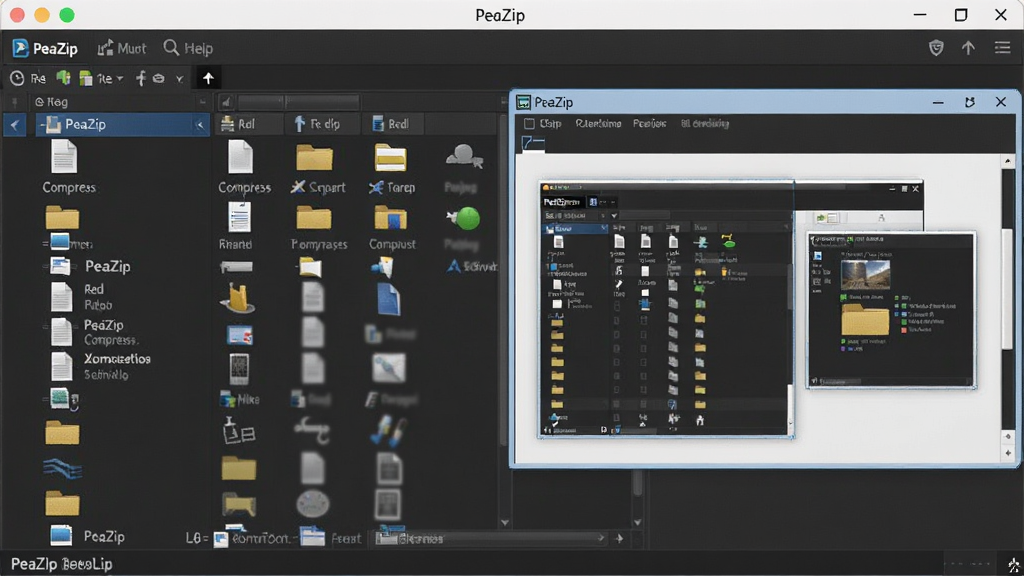Open Peatae menu in second PeaZip window
The image size is (1024, 576).
pos(649,123)
